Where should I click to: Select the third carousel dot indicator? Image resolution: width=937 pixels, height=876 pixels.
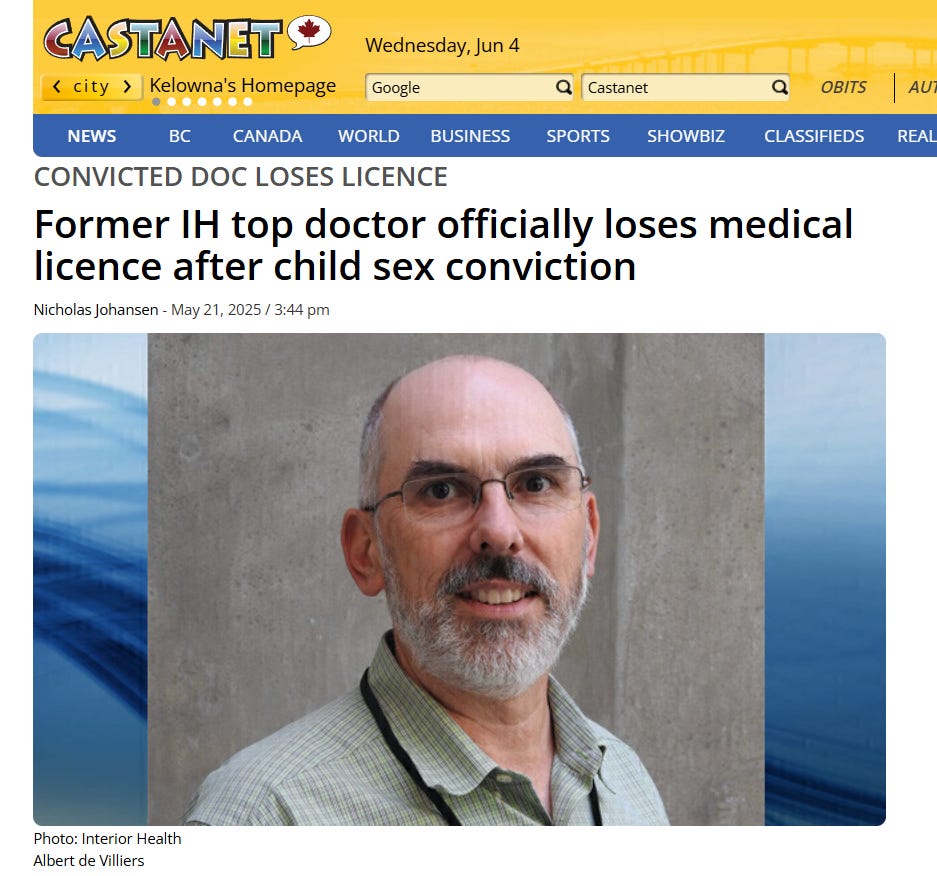(186, 102)
